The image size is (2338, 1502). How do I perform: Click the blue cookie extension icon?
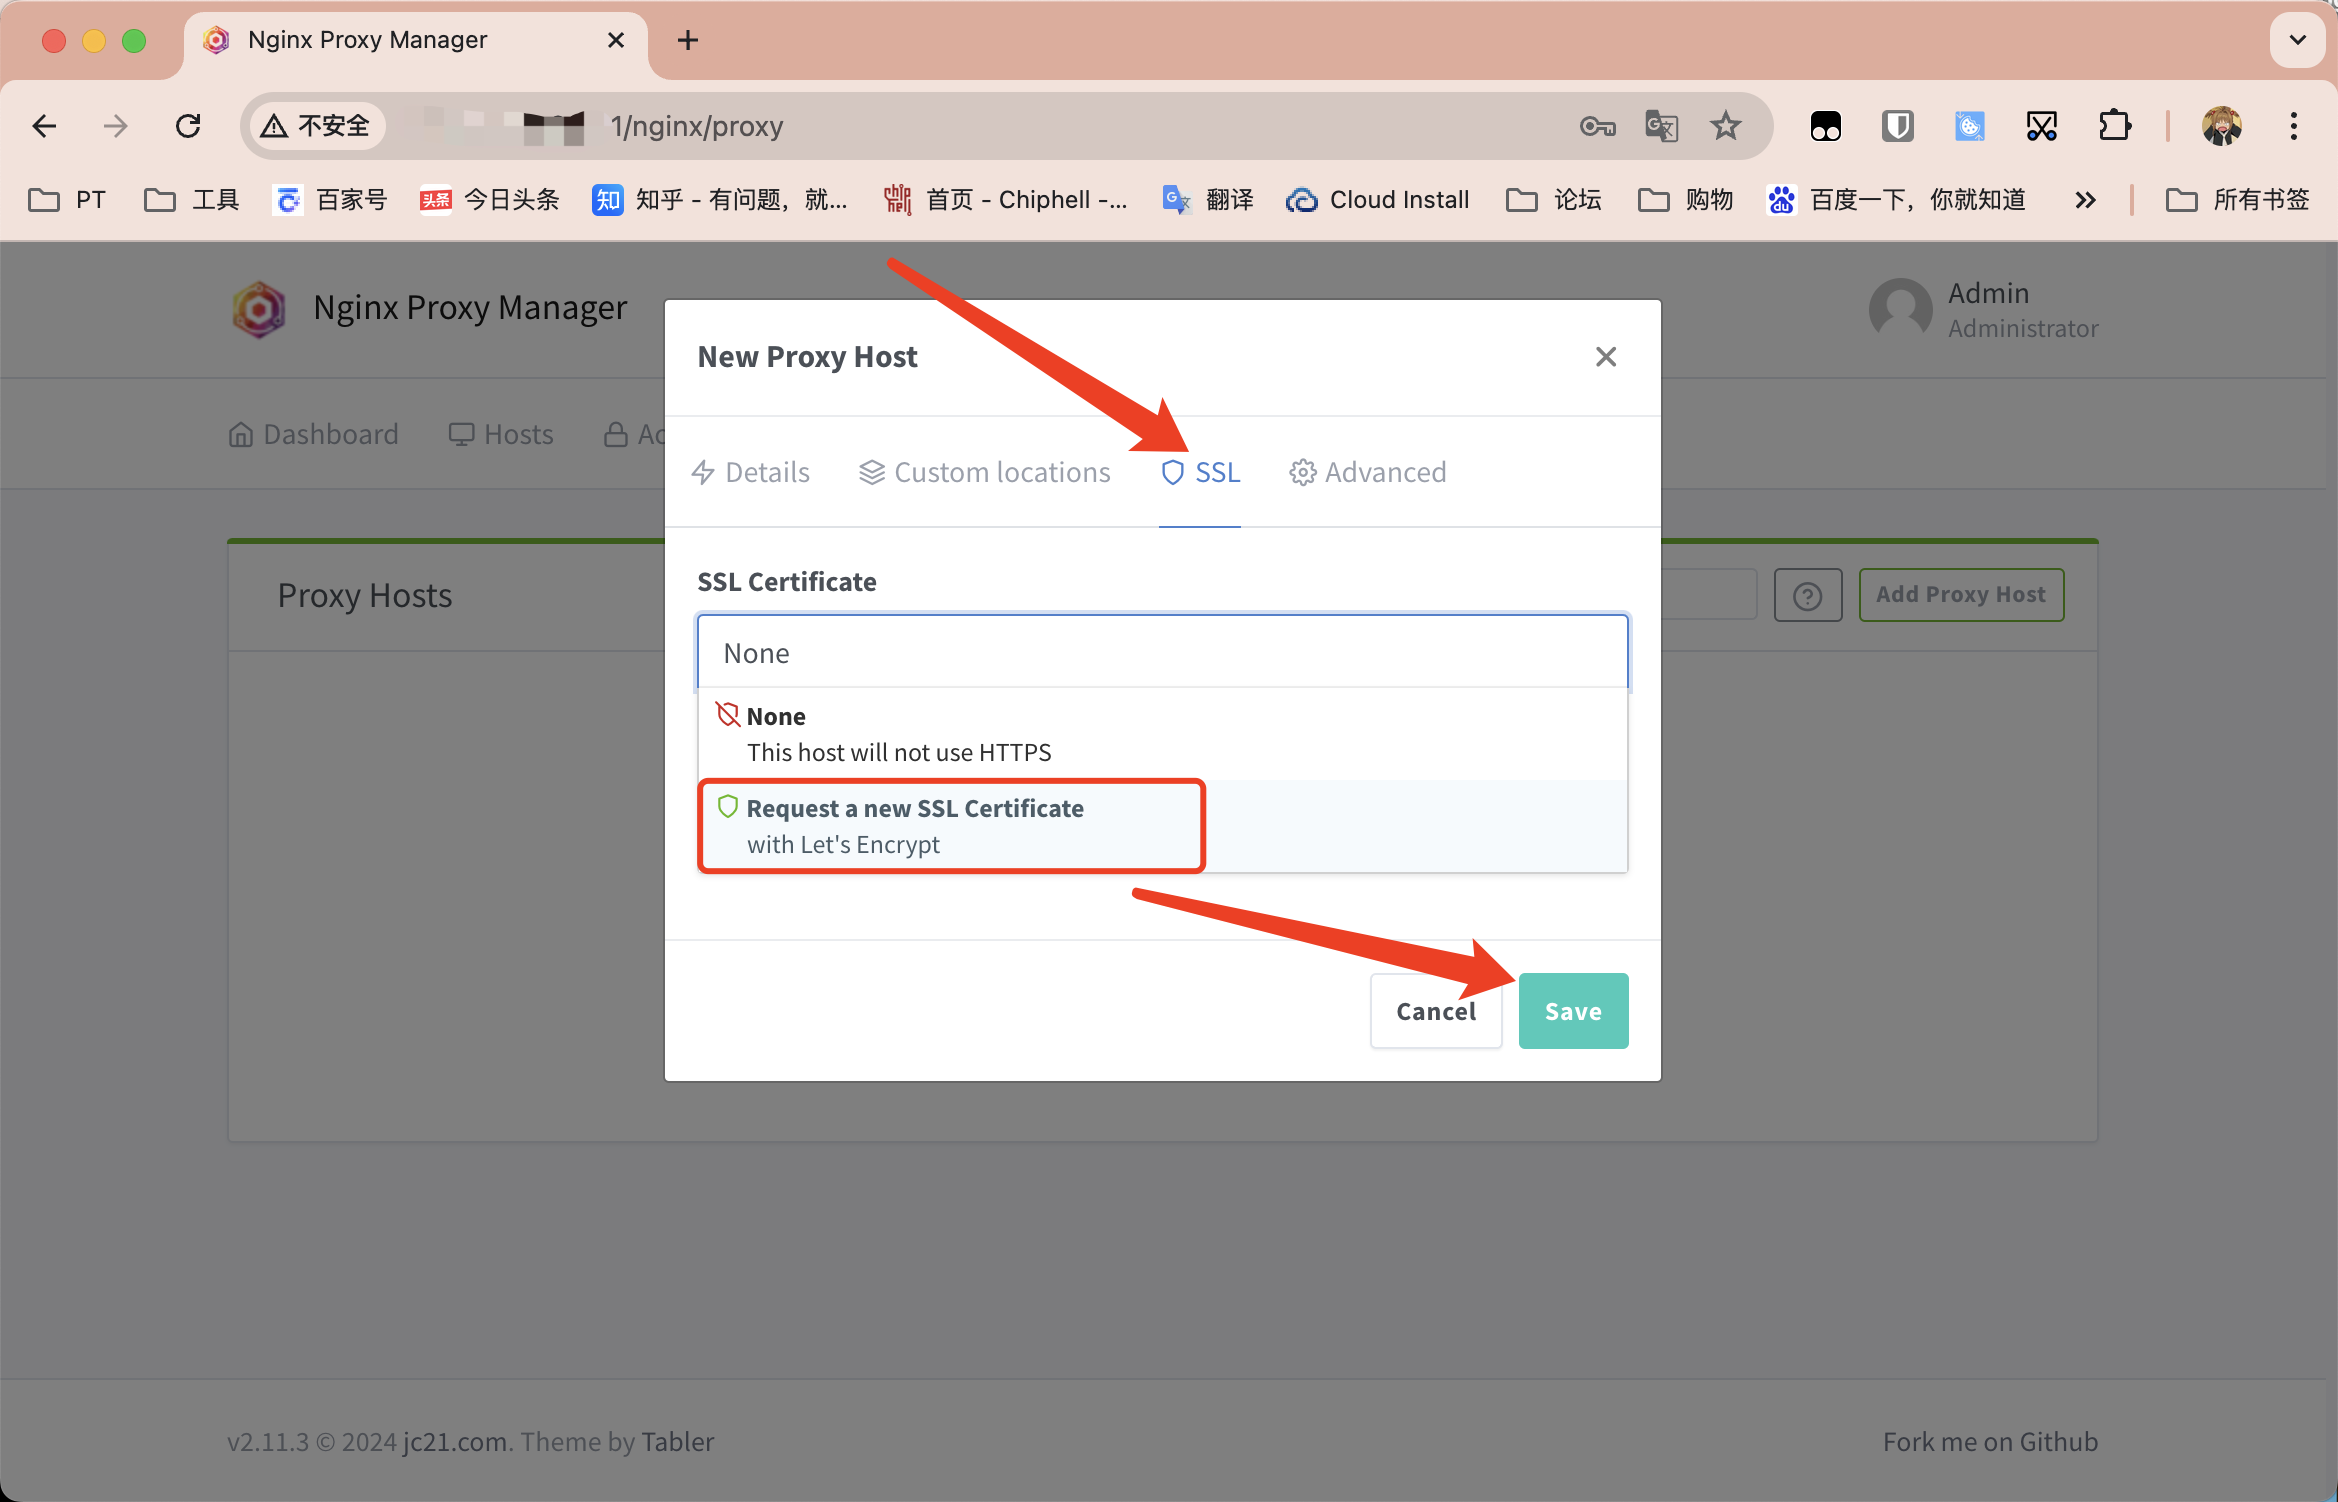(1969, 126)
